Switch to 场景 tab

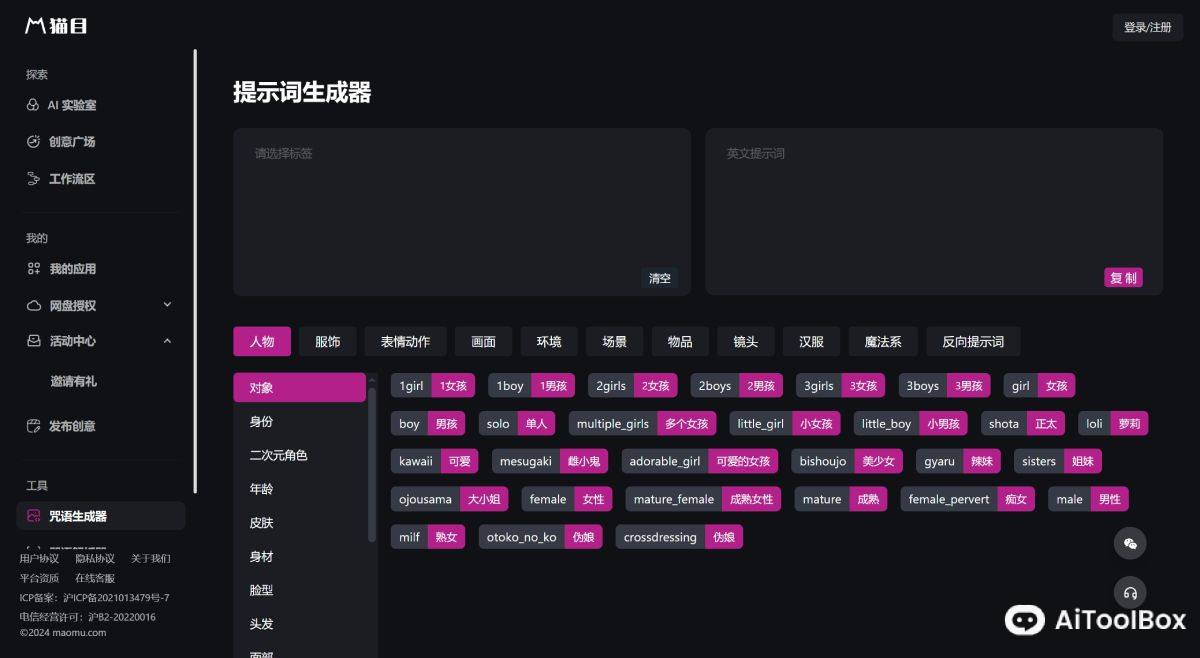click(x=615, y=341)
